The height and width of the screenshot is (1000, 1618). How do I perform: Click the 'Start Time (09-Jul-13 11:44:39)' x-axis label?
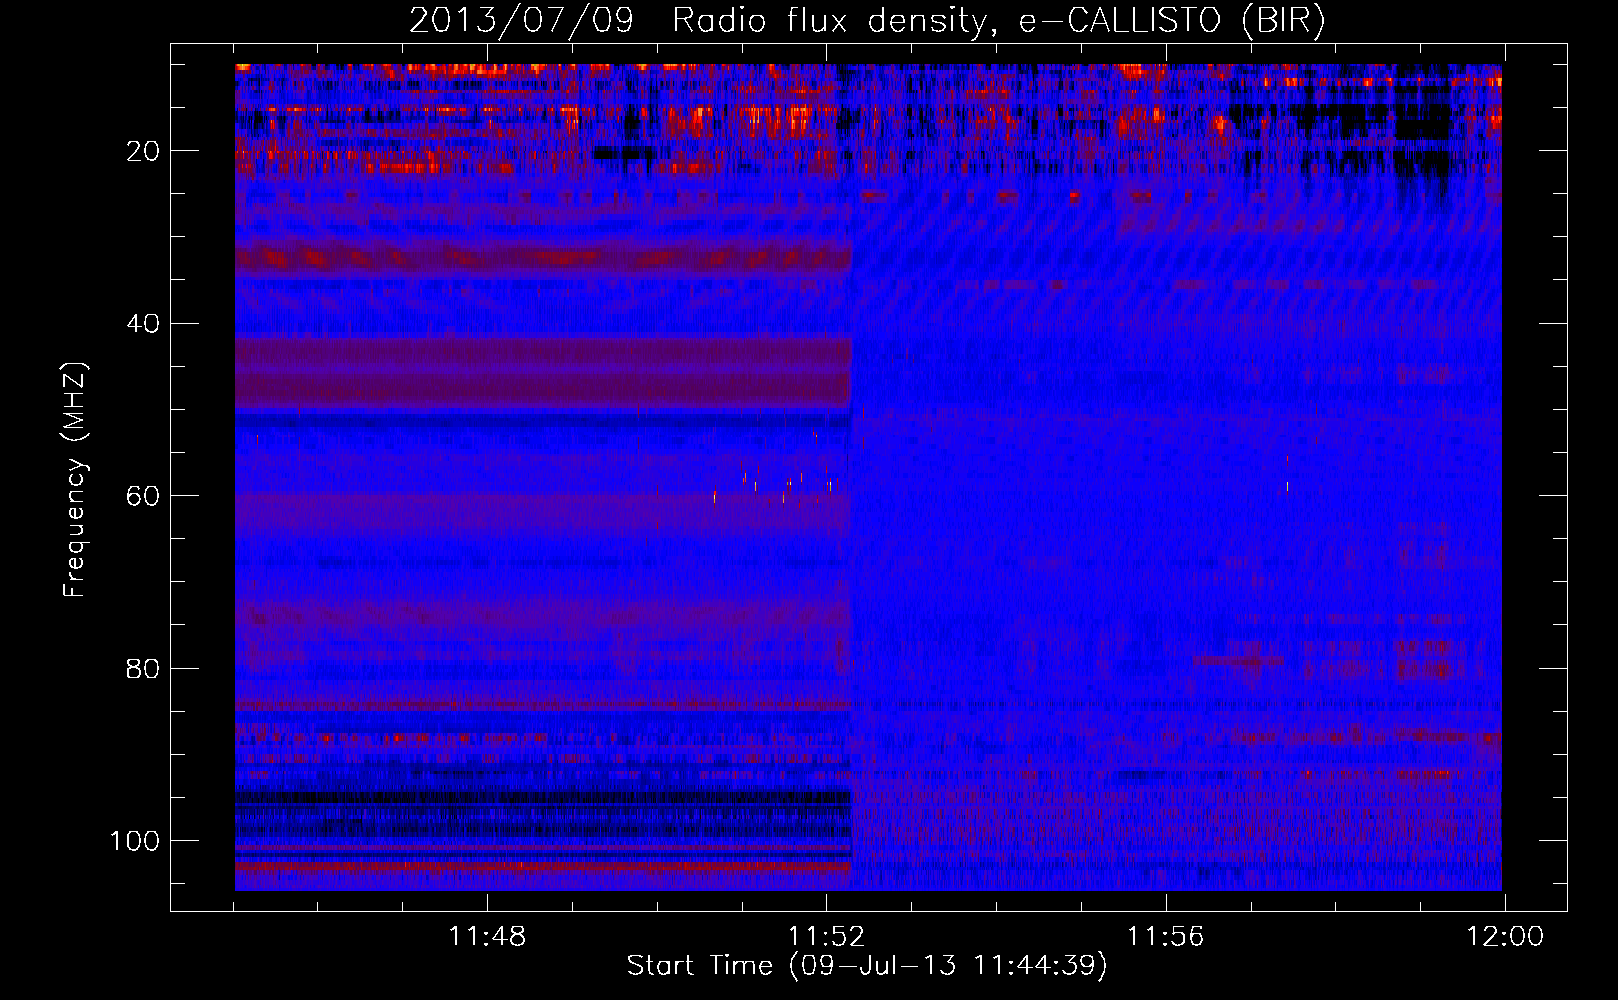click(x=867, y=966)
